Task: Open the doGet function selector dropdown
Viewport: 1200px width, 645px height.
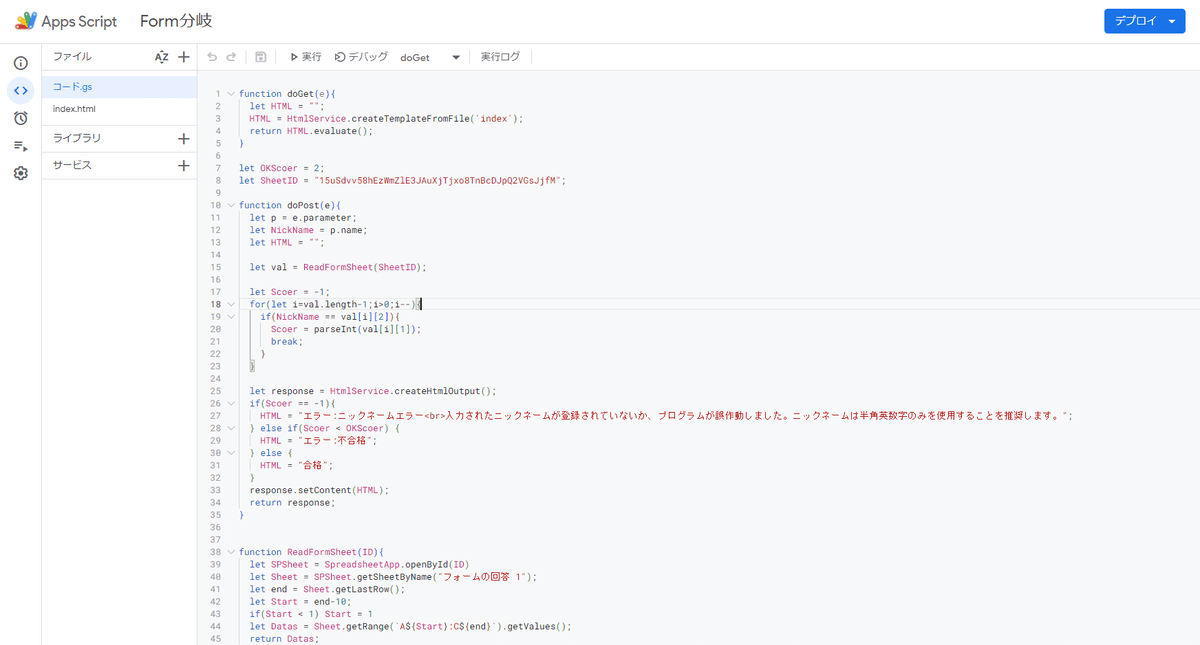Action: [x=430, y=57]
